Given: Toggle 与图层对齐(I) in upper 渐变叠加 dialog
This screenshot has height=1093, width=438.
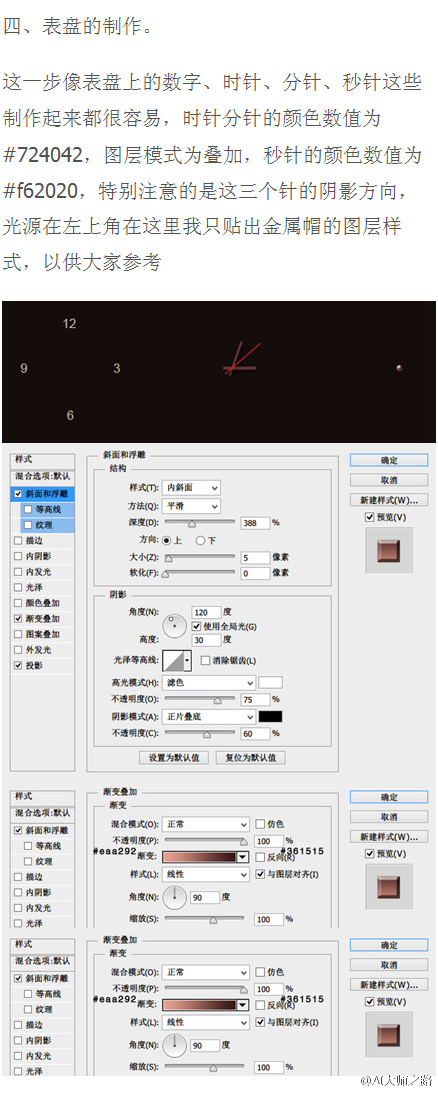Looking at the screenshot, I should [x=260, y=874].
